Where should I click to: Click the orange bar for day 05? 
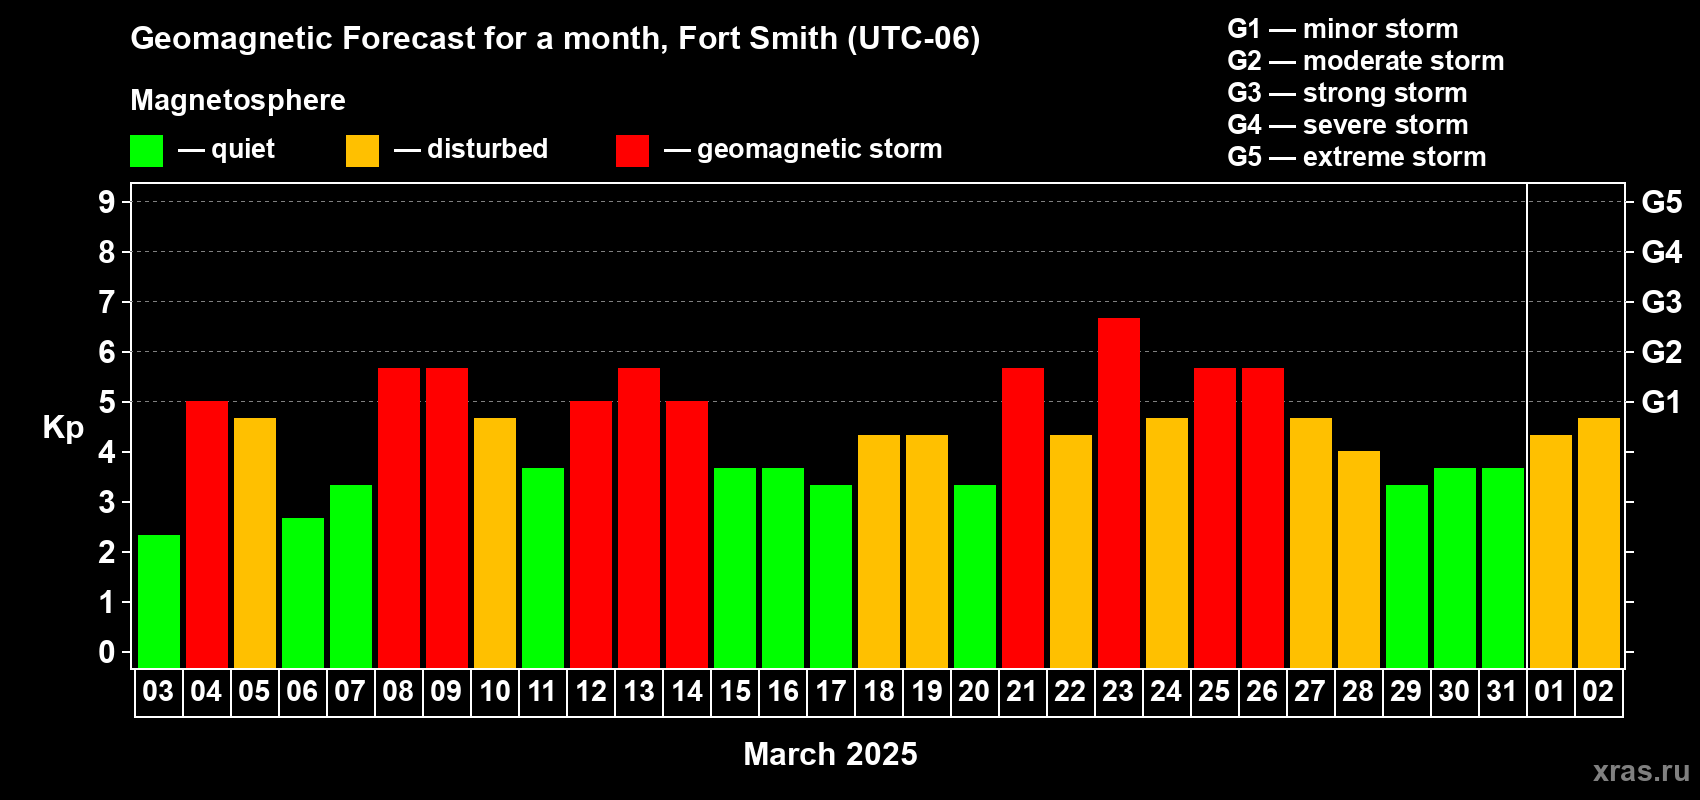coord(255,543)
